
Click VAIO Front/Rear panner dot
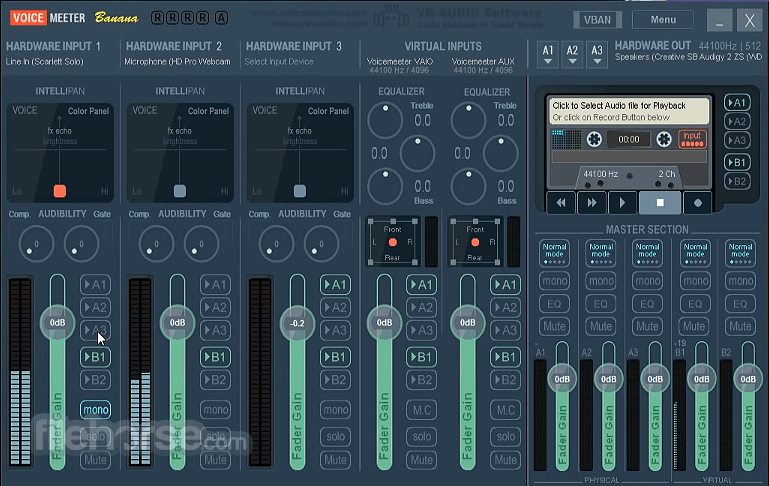(x=392, y=242)
